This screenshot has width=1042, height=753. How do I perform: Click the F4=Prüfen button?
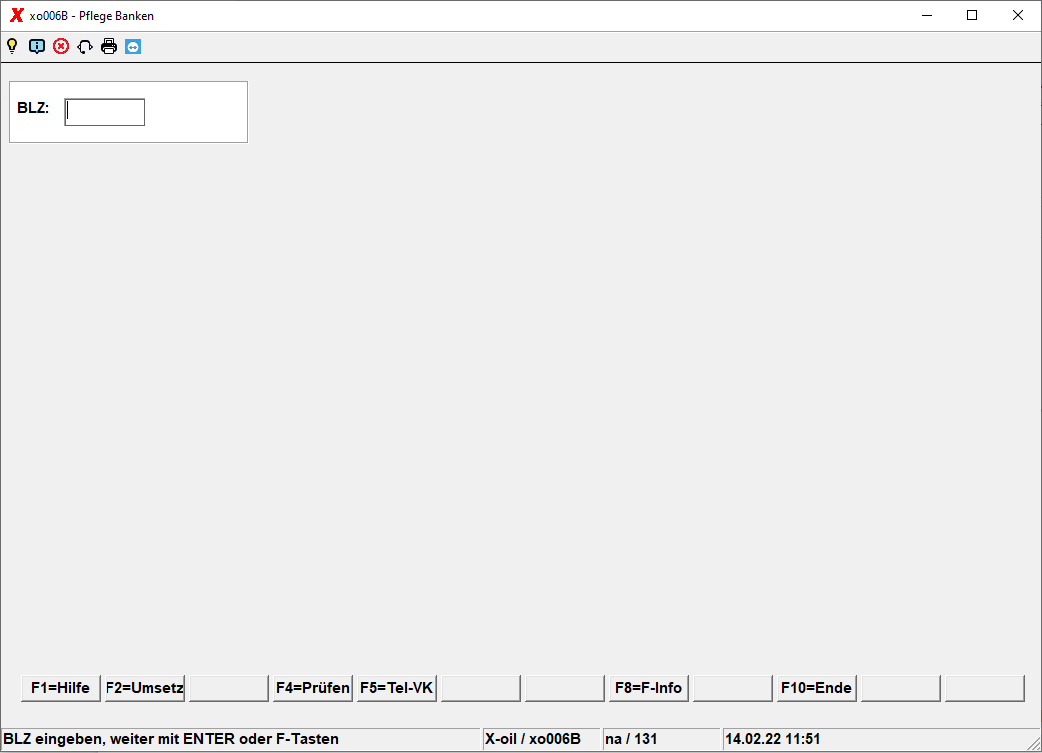coord(312,688)
